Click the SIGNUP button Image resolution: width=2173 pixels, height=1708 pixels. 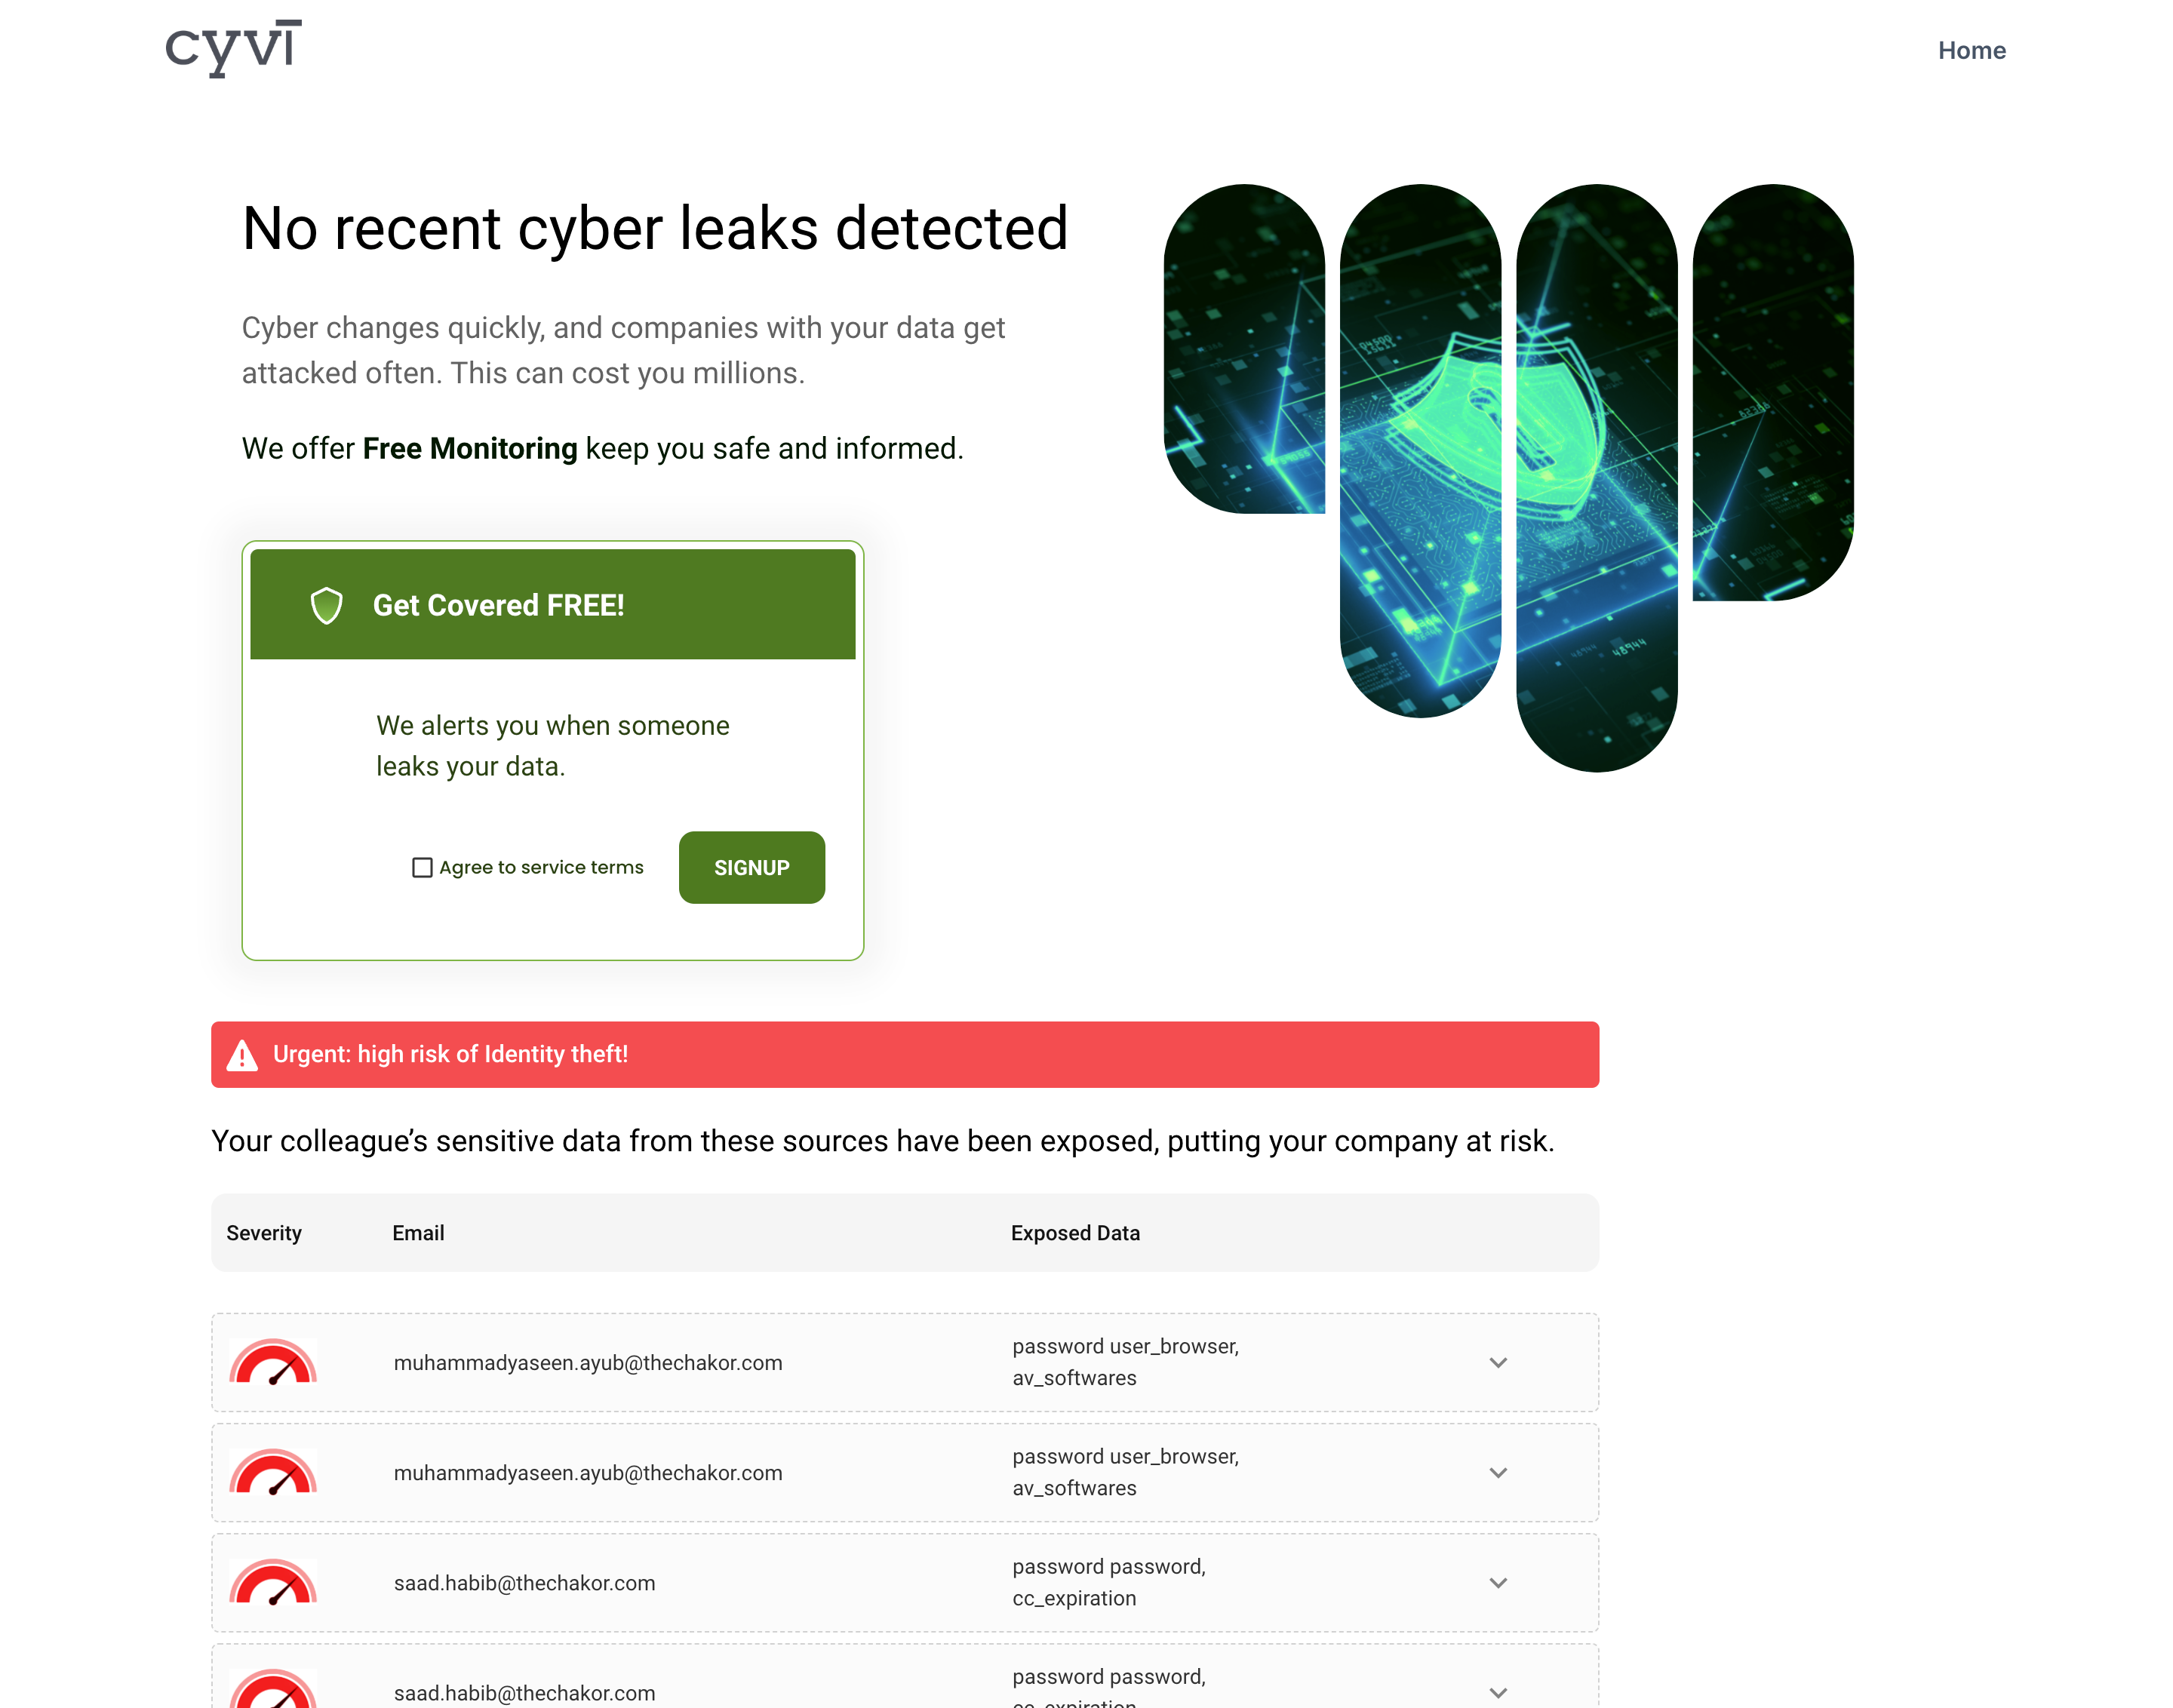(751, 867)
